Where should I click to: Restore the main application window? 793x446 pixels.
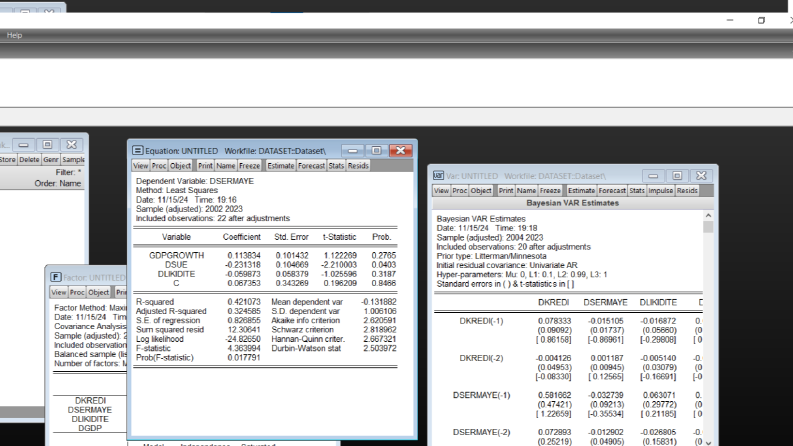click(x=761, y=20)
